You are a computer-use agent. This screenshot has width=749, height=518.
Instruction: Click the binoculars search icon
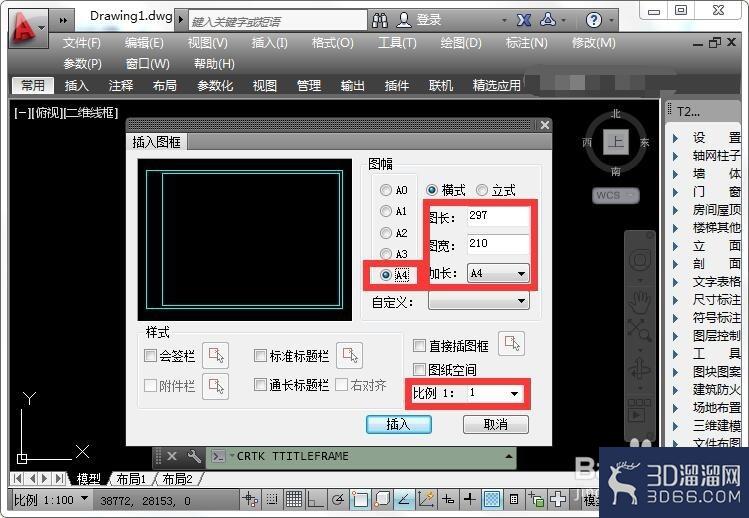click(380, 20)
